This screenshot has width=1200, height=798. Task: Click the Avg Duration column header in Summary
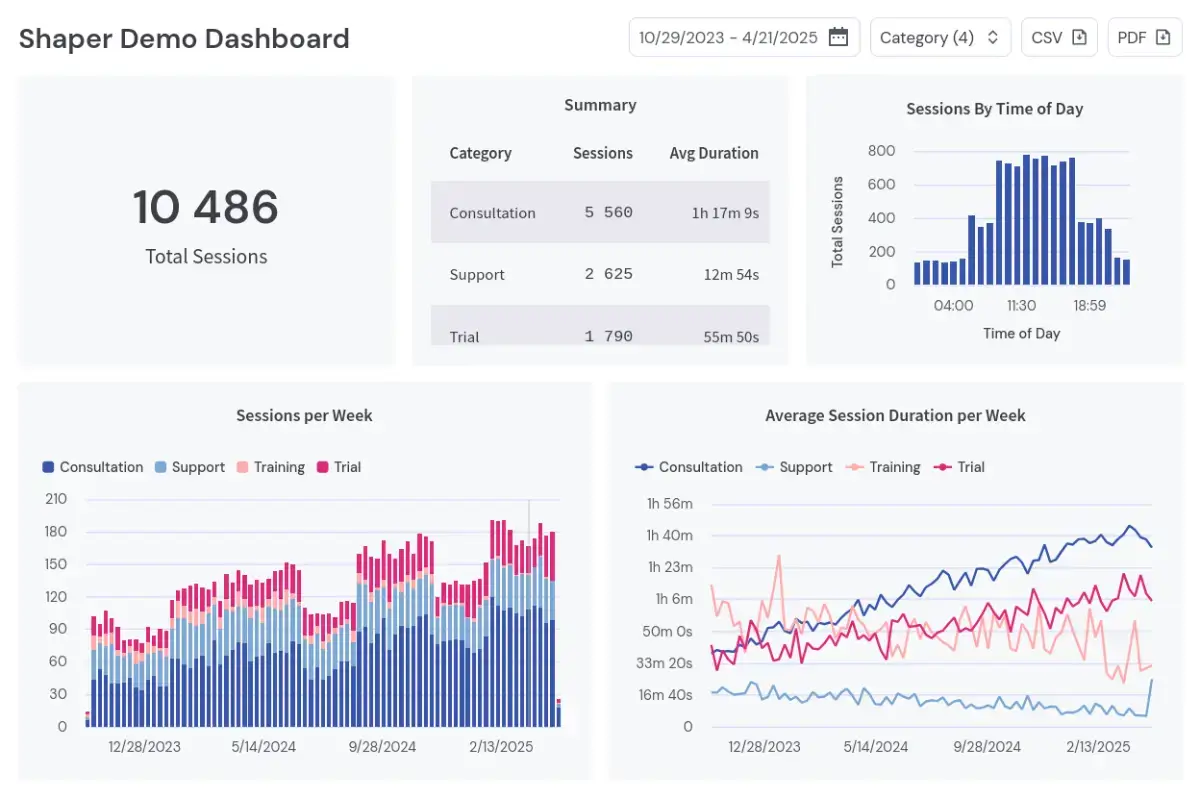coord(713,153)
